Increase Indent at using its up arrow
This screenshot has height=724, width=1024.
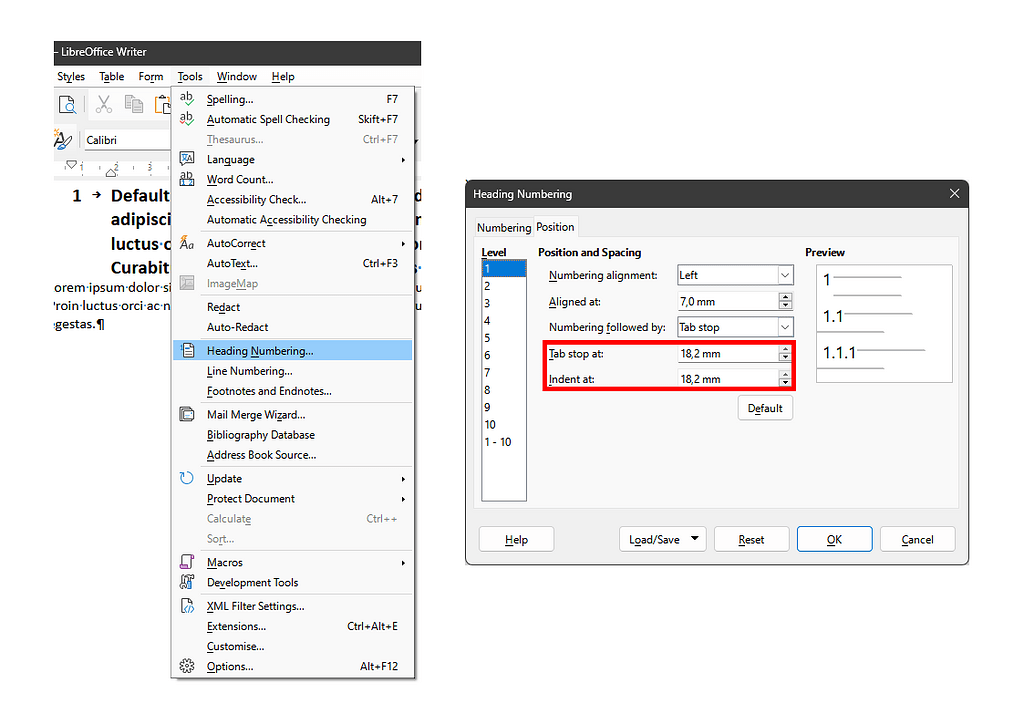[x=785, y=374]
